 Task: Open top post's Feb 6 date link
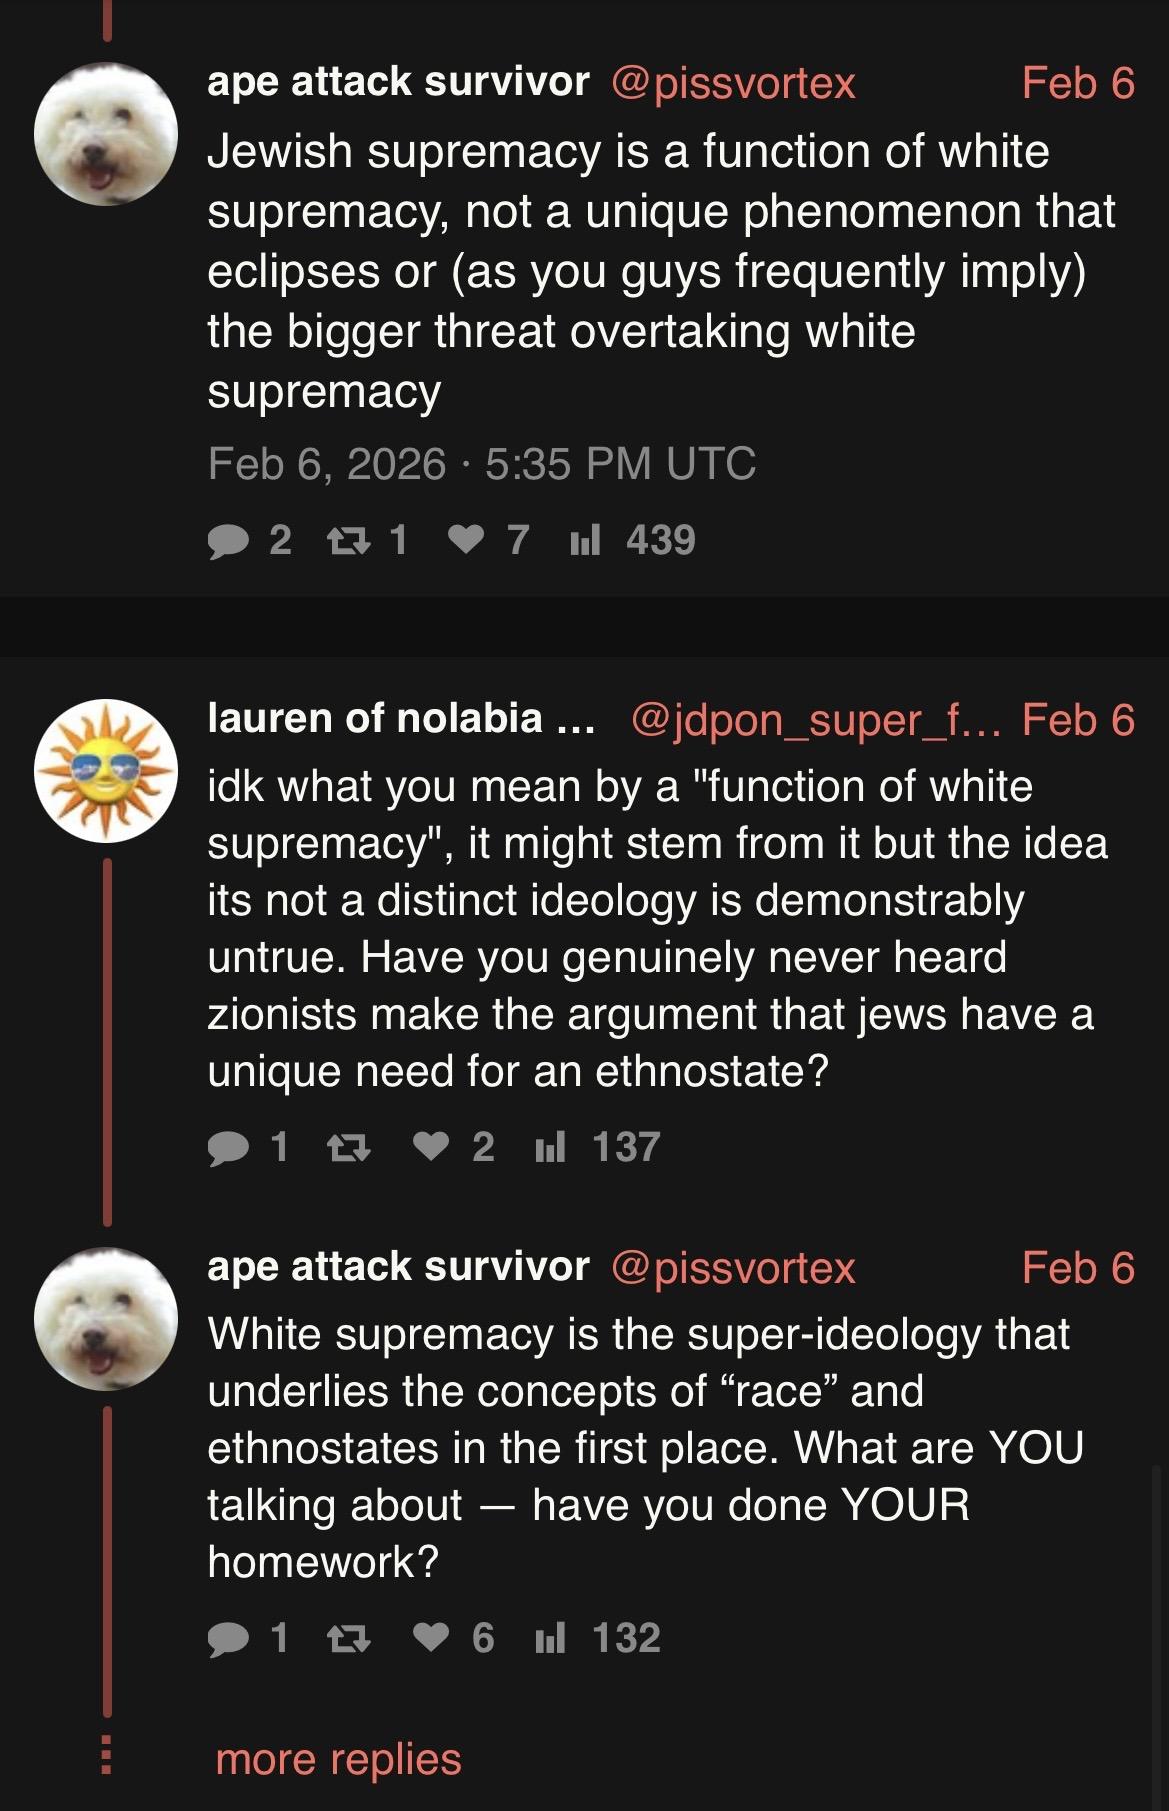[1078, 83]
